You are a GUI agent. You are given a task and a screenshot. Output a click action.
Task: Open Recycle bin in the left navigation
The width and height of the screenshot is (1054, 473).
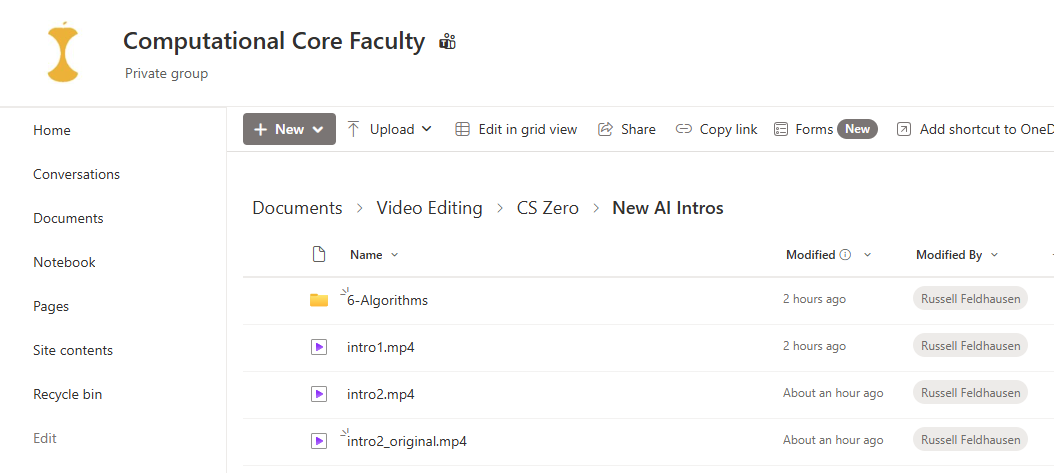[68, 394]
